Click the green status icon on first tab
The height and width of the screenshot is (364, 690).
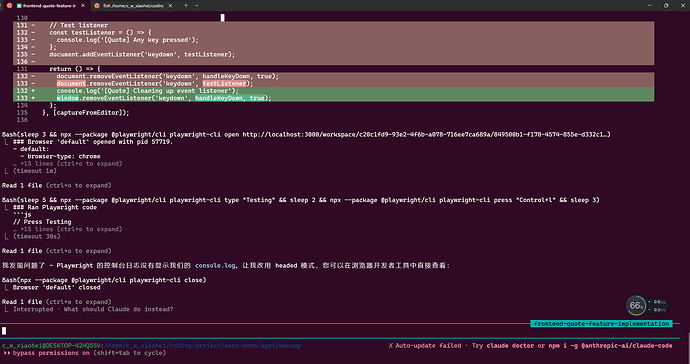coord(19,6)
